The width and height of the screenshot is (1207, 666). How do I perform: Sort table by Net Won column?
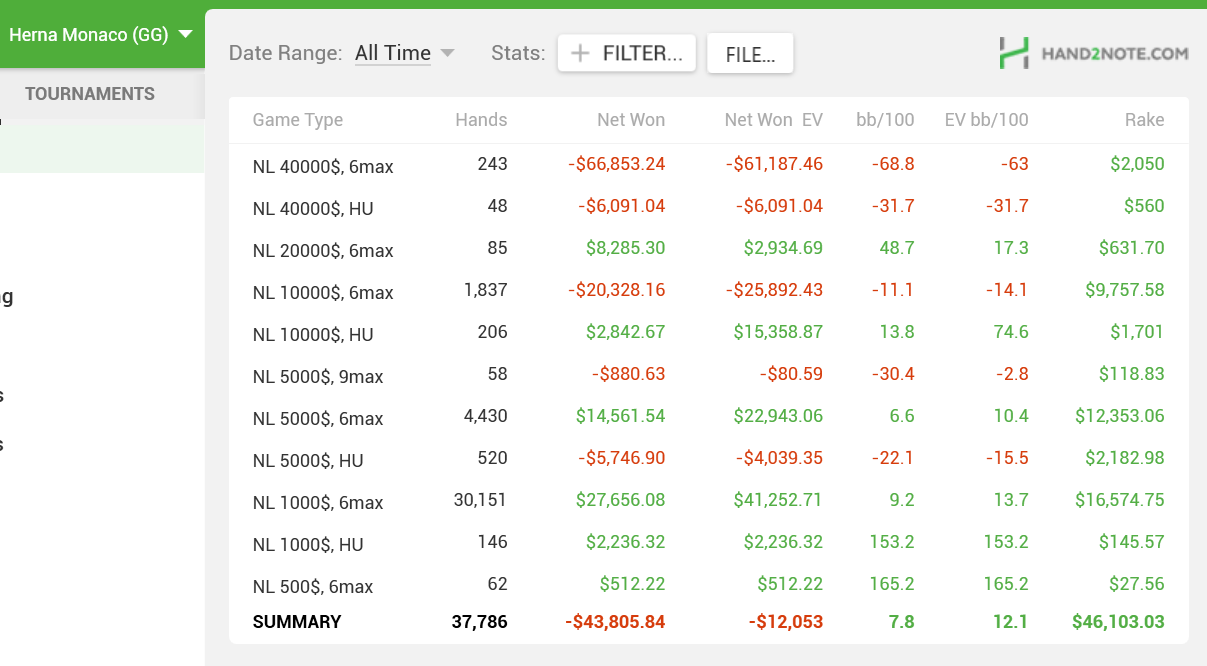[x=630, y=120]
